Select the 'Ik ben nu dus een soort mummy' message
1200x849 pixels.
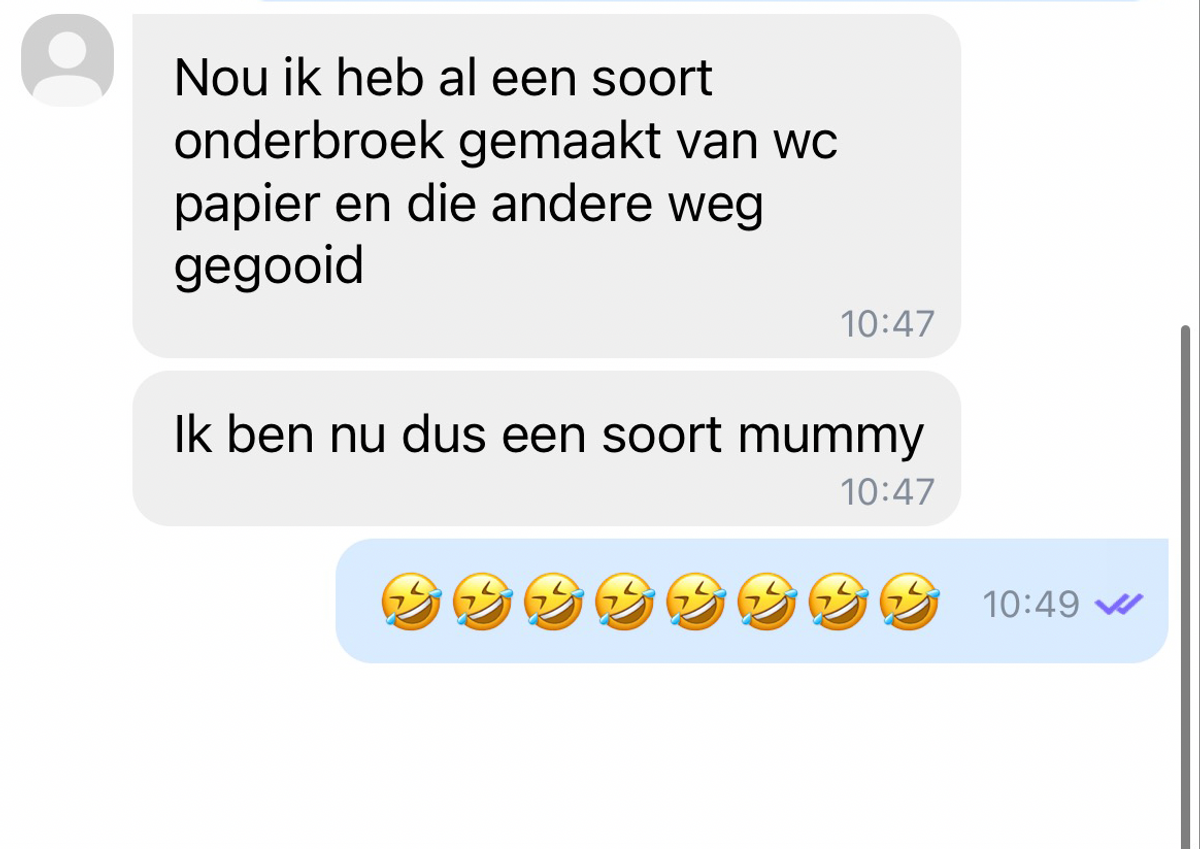(546, 448)
